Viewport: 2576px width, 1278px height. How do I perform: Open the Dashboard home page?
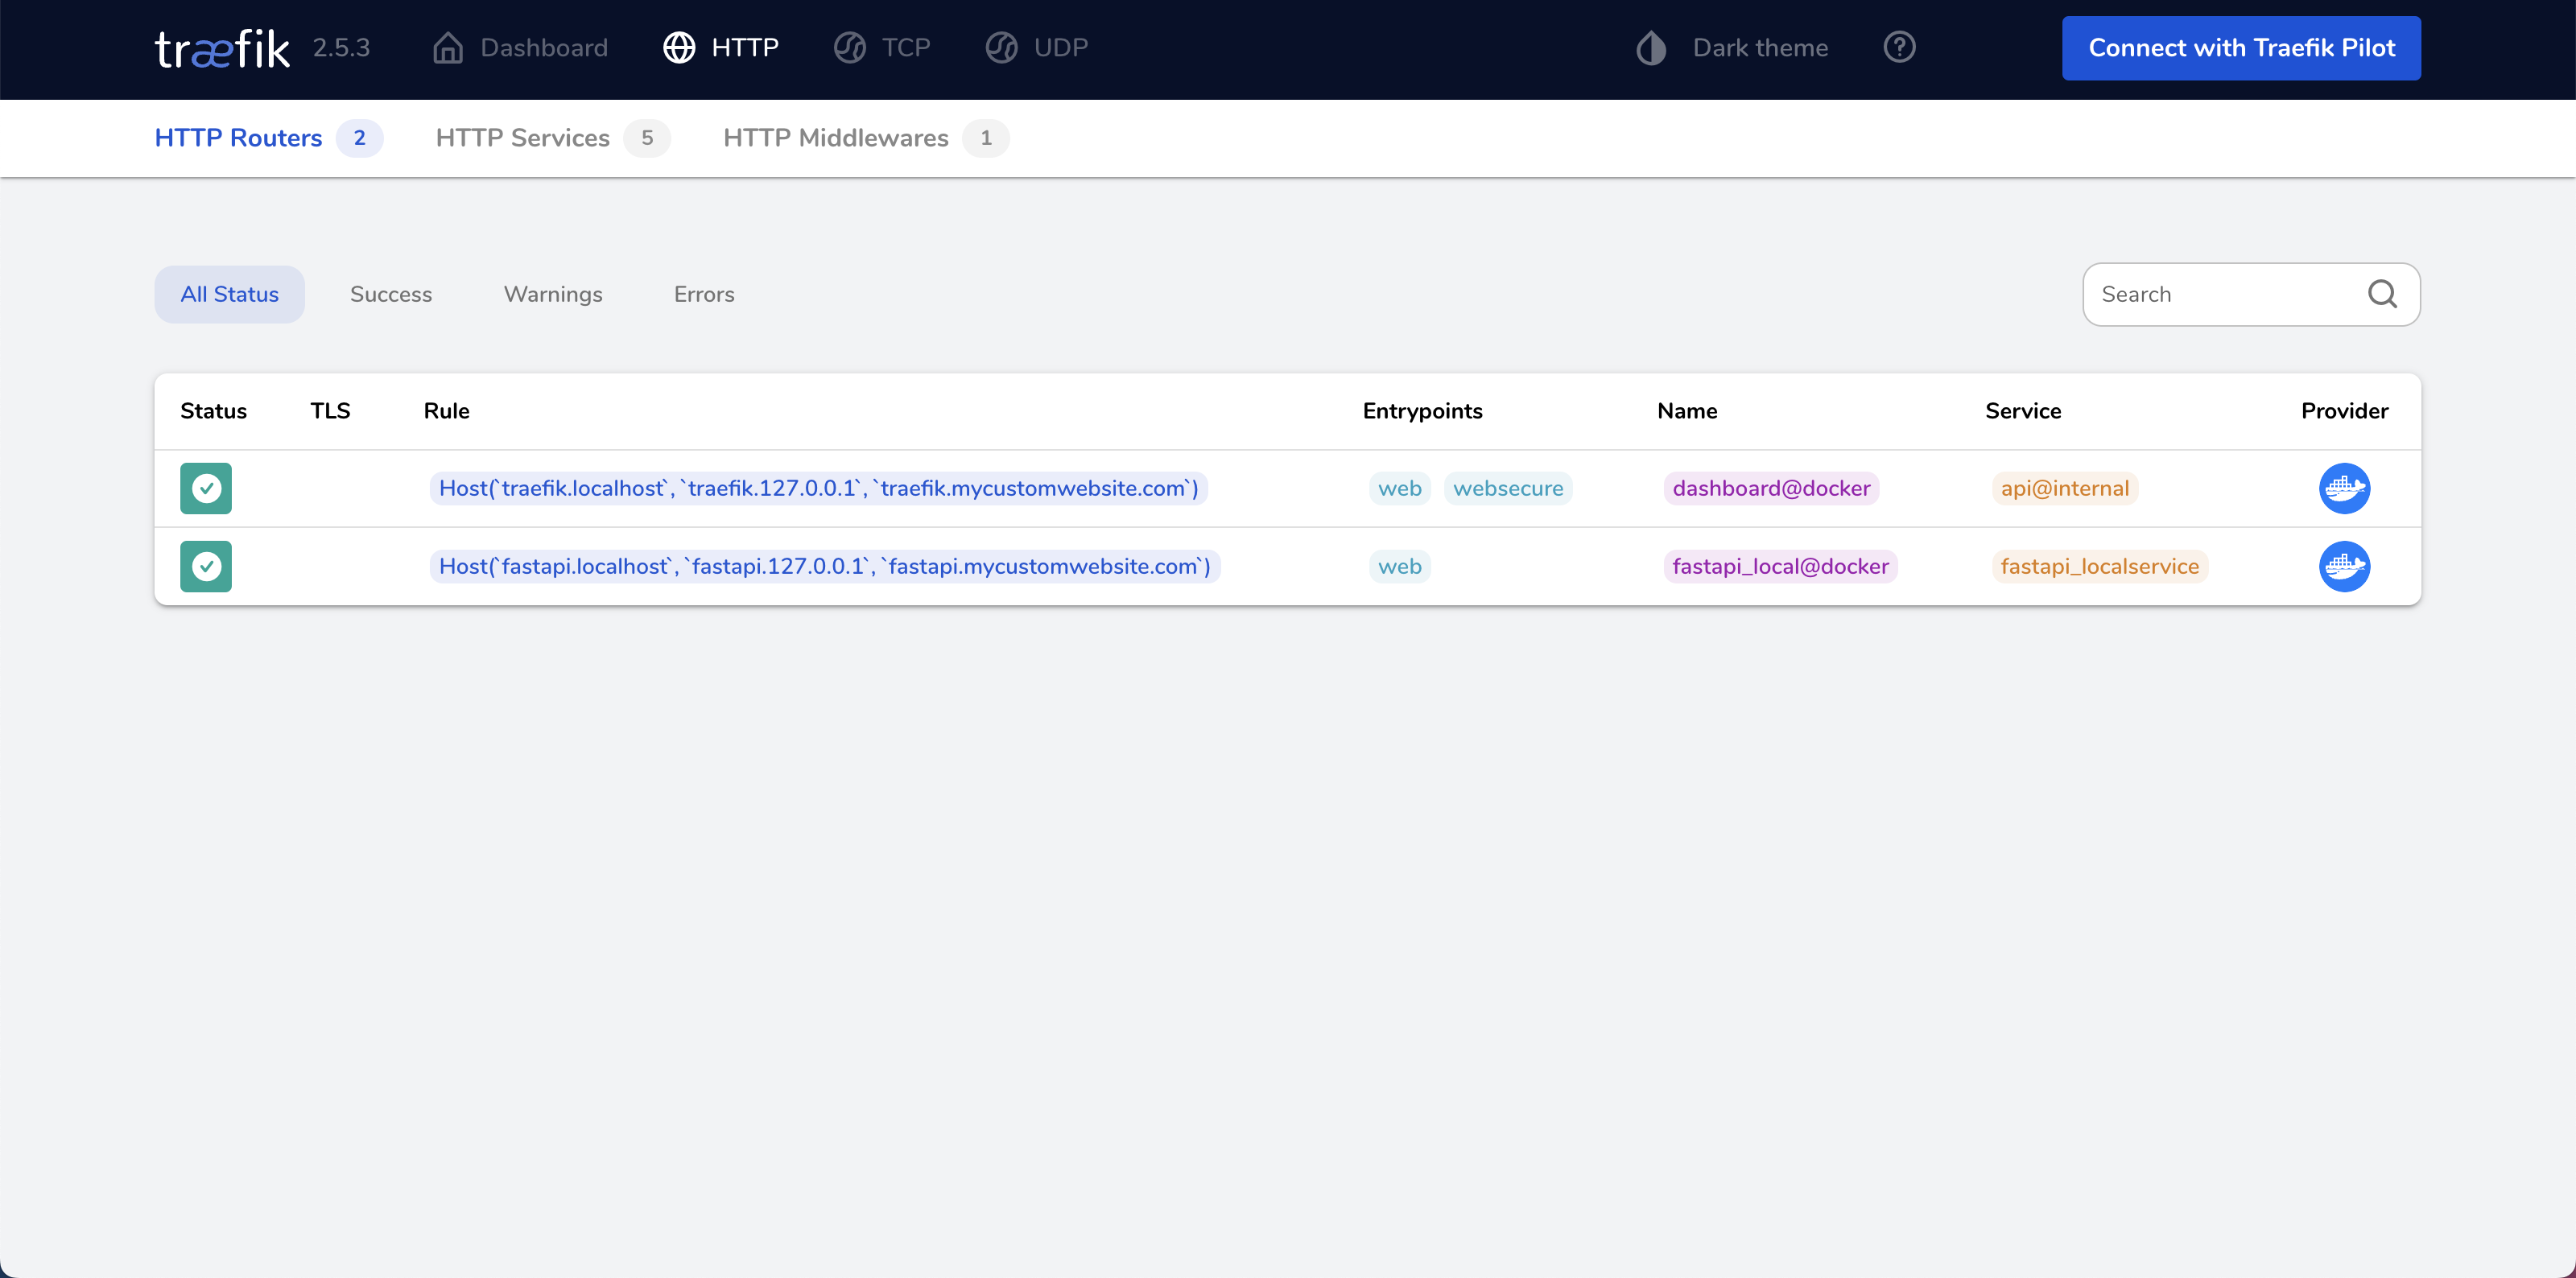click(x=520, y=48)
